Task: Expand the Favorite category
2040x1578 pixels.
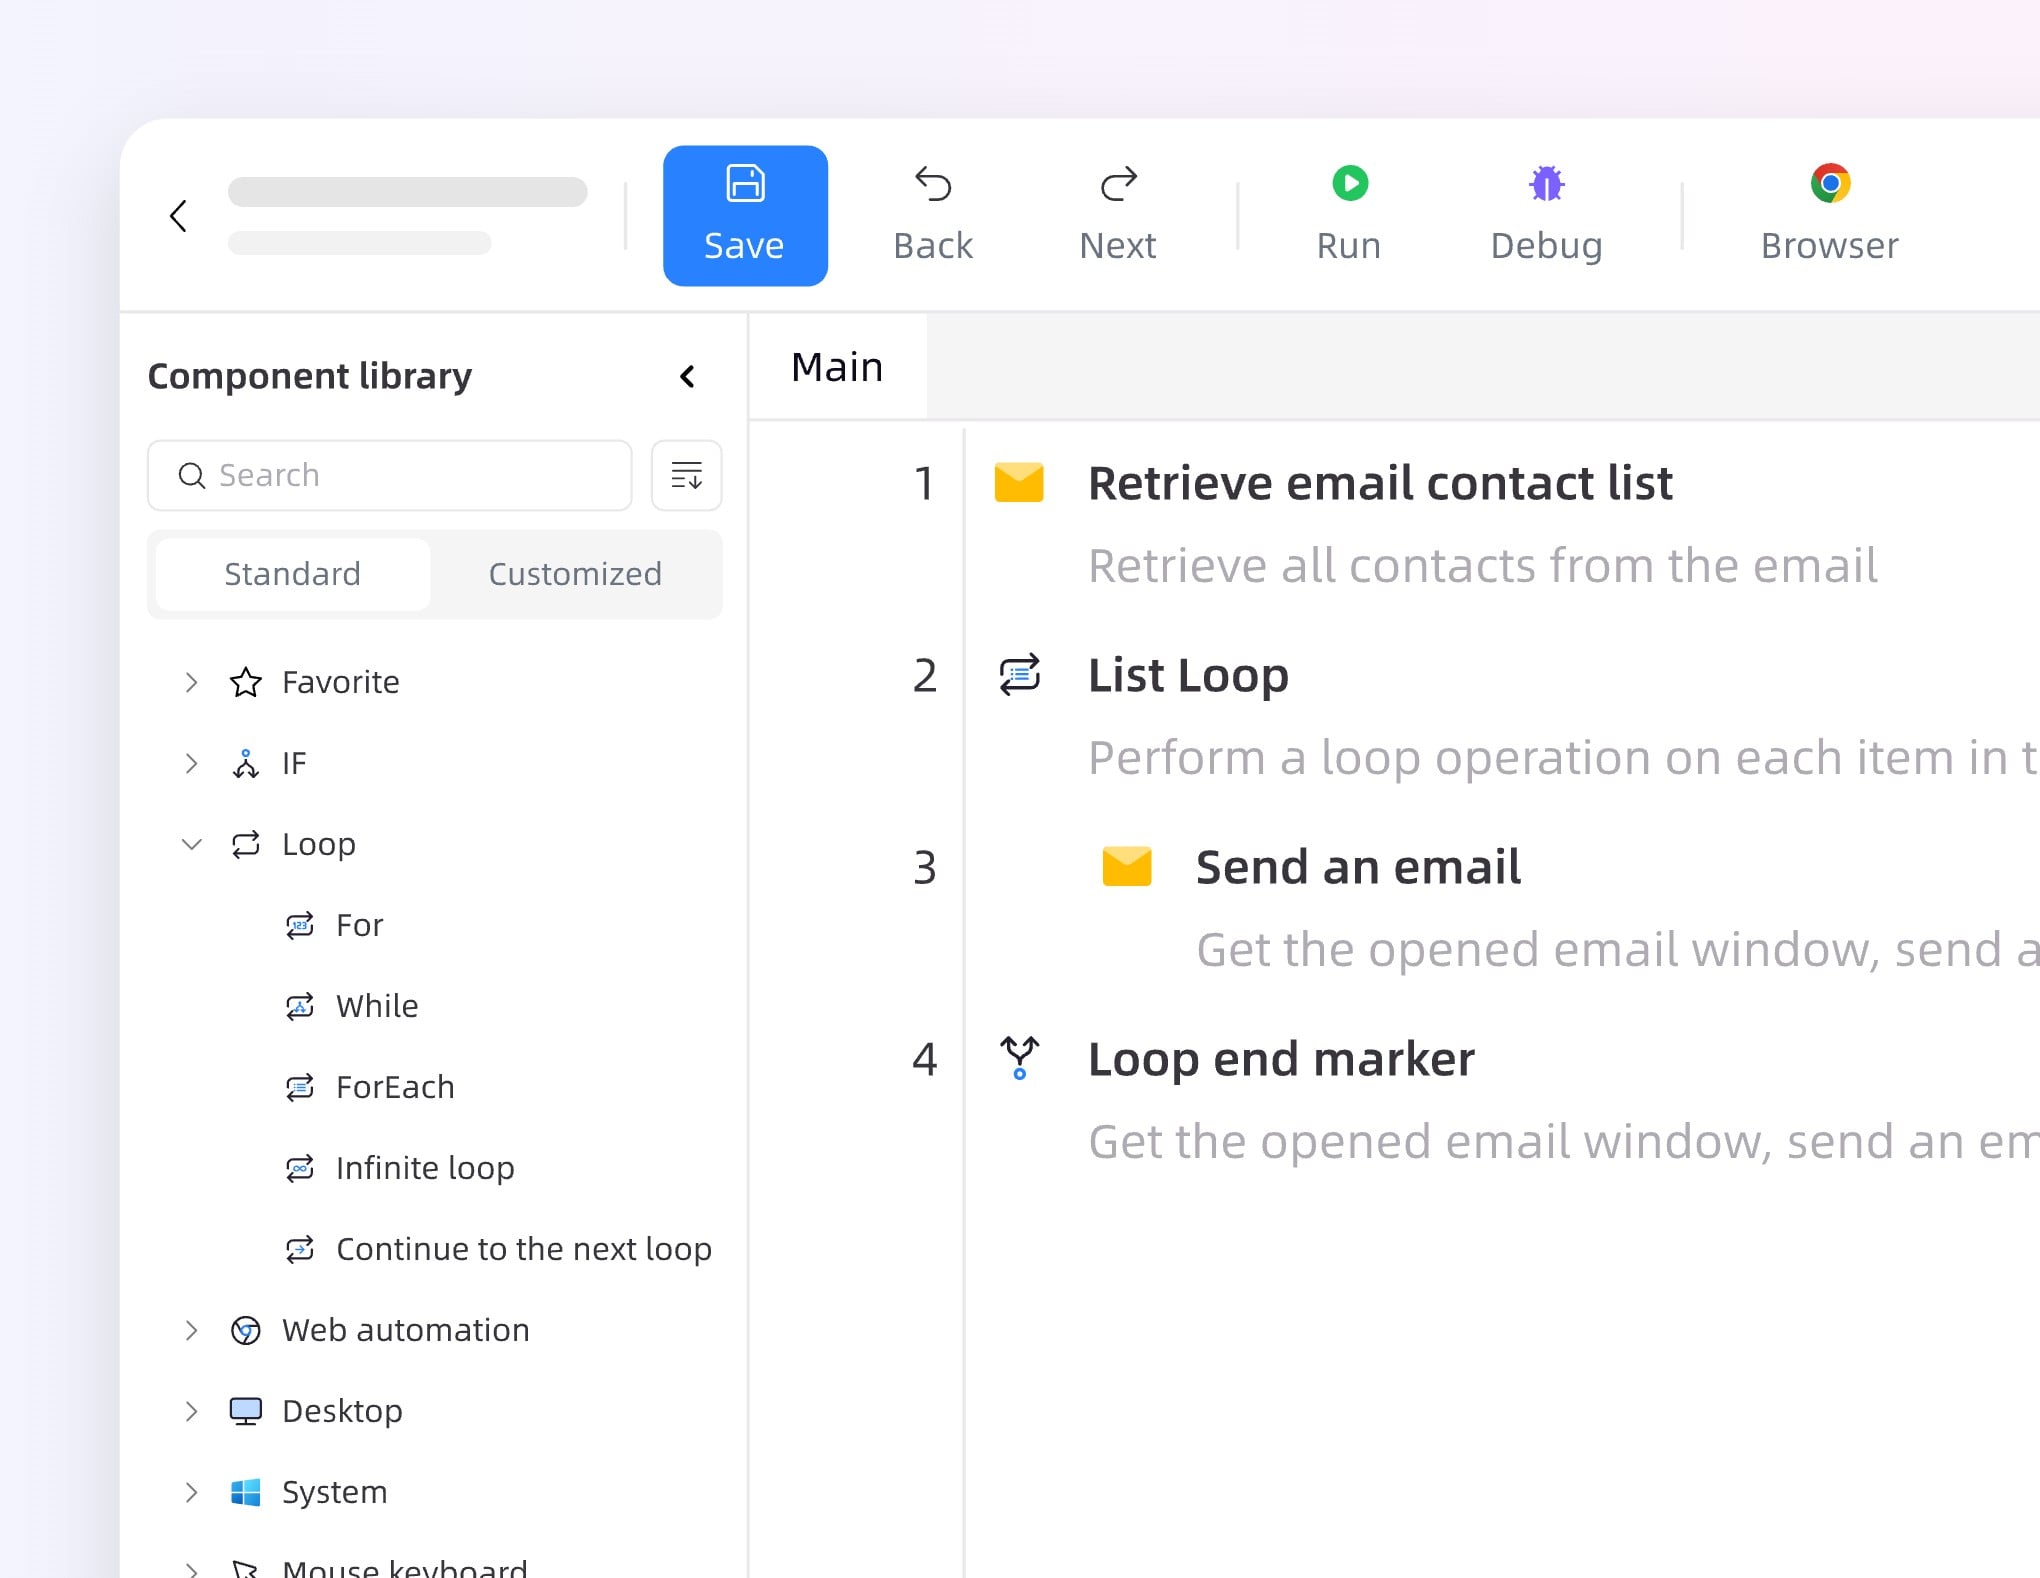Action: pyautogui.click(x=191, y=682)
